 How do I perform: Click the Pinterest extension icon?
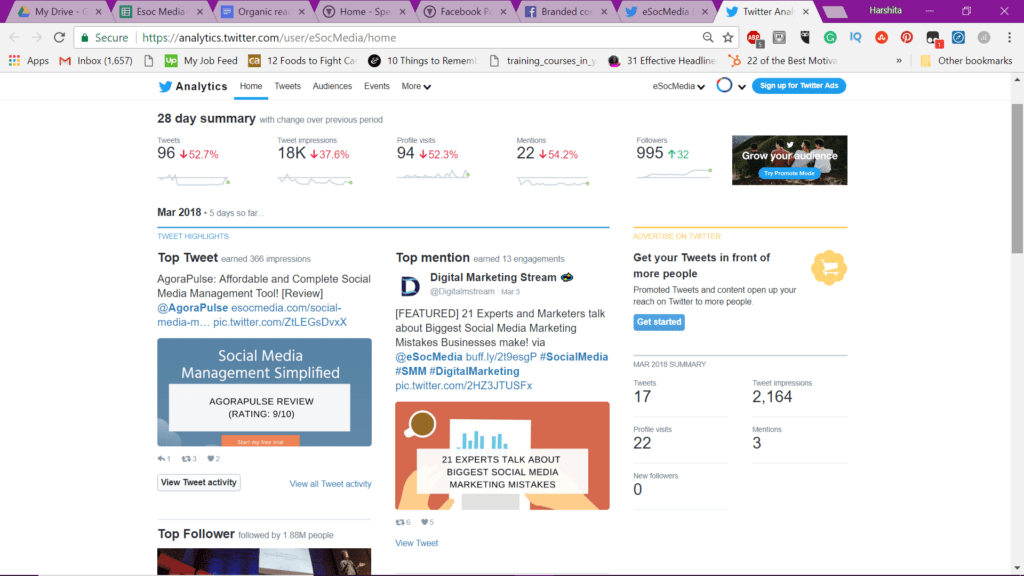(x=906, y=37)
